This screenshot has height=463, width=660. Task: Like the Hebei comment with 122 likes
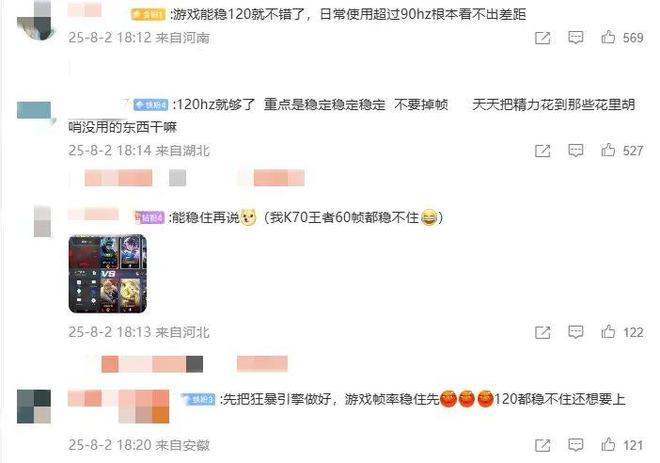click(608, 332)
